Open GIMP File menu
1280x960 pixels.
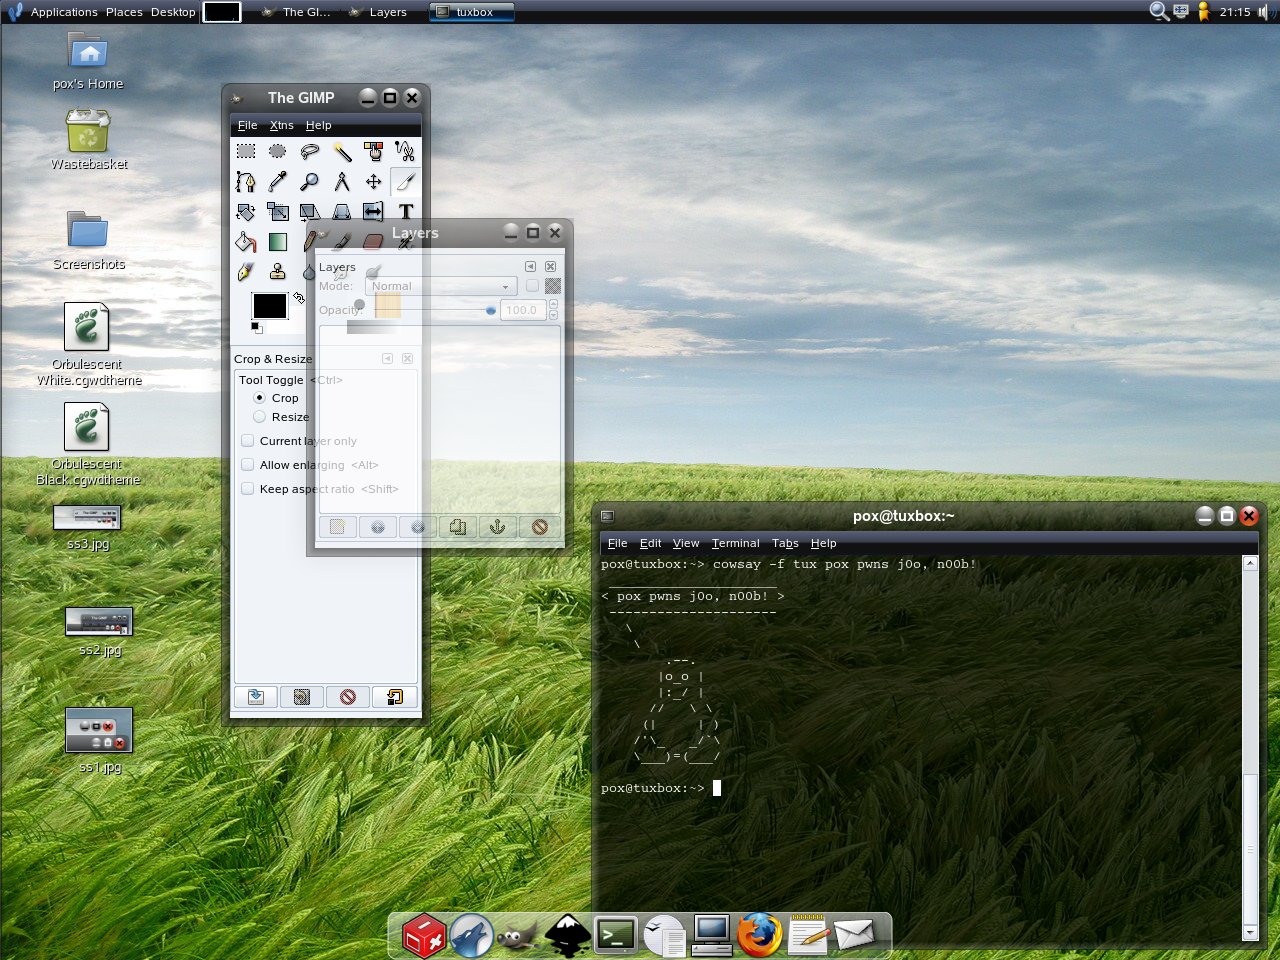(247, 125)
